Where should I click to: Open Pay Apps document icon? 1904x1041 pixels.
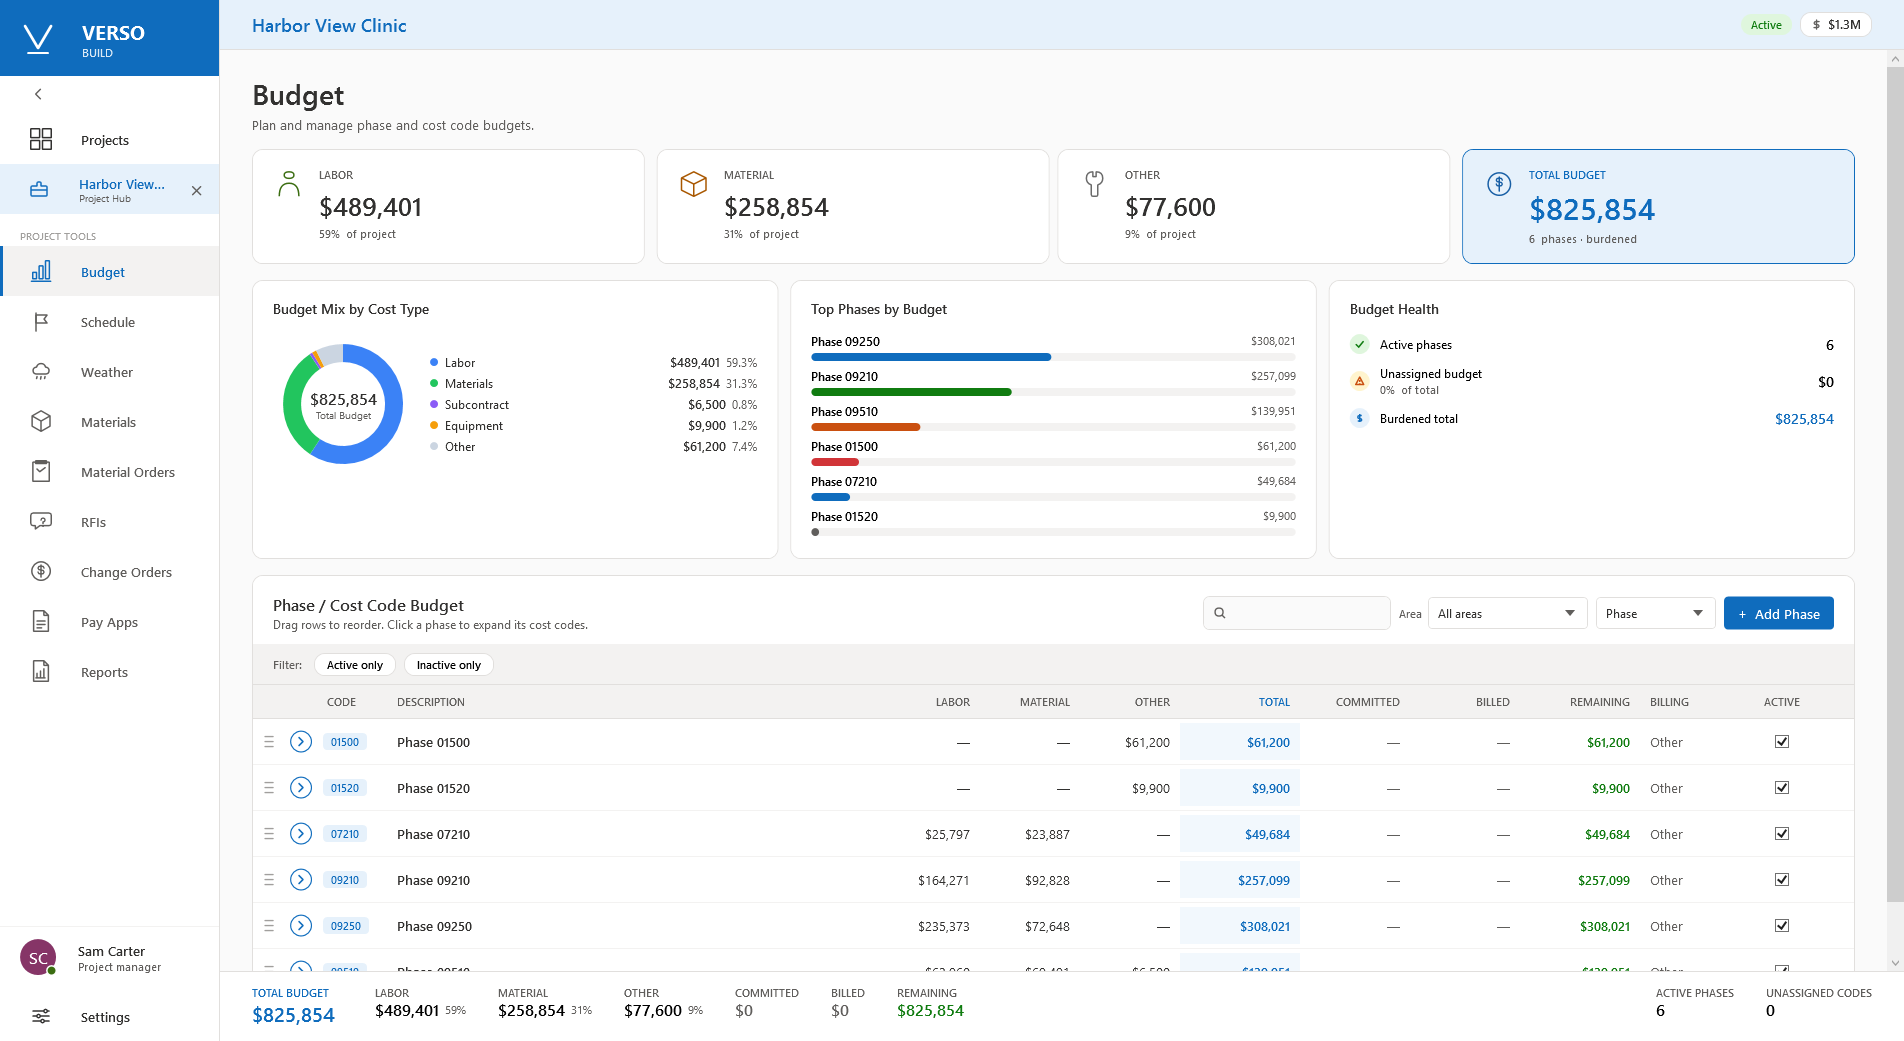point(41,622)
